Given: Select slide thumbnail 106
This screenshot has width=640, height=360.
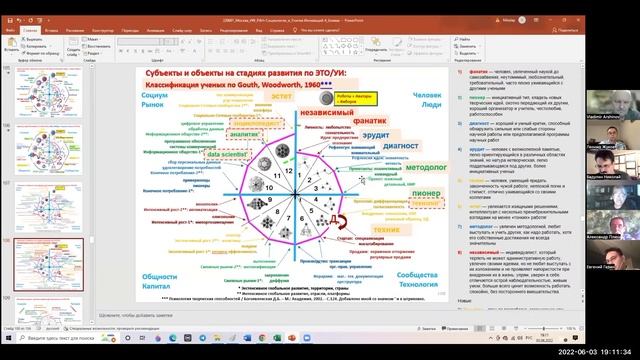Looking at the screenshot, I should (x=49, y=150).
